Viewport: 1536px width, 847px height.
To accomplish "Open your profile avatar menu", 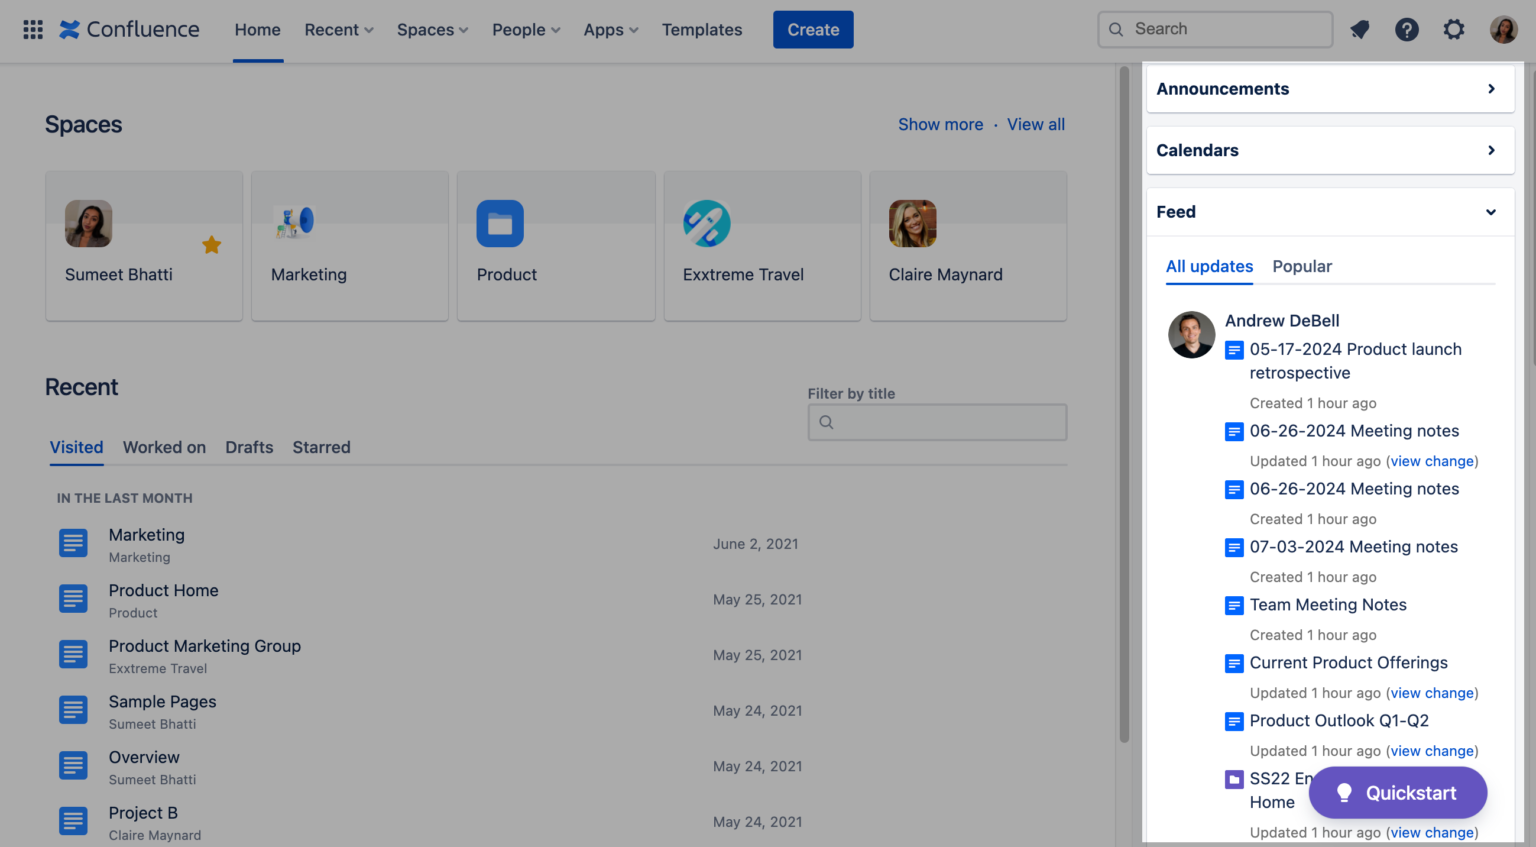I will tap(1503, 29).
